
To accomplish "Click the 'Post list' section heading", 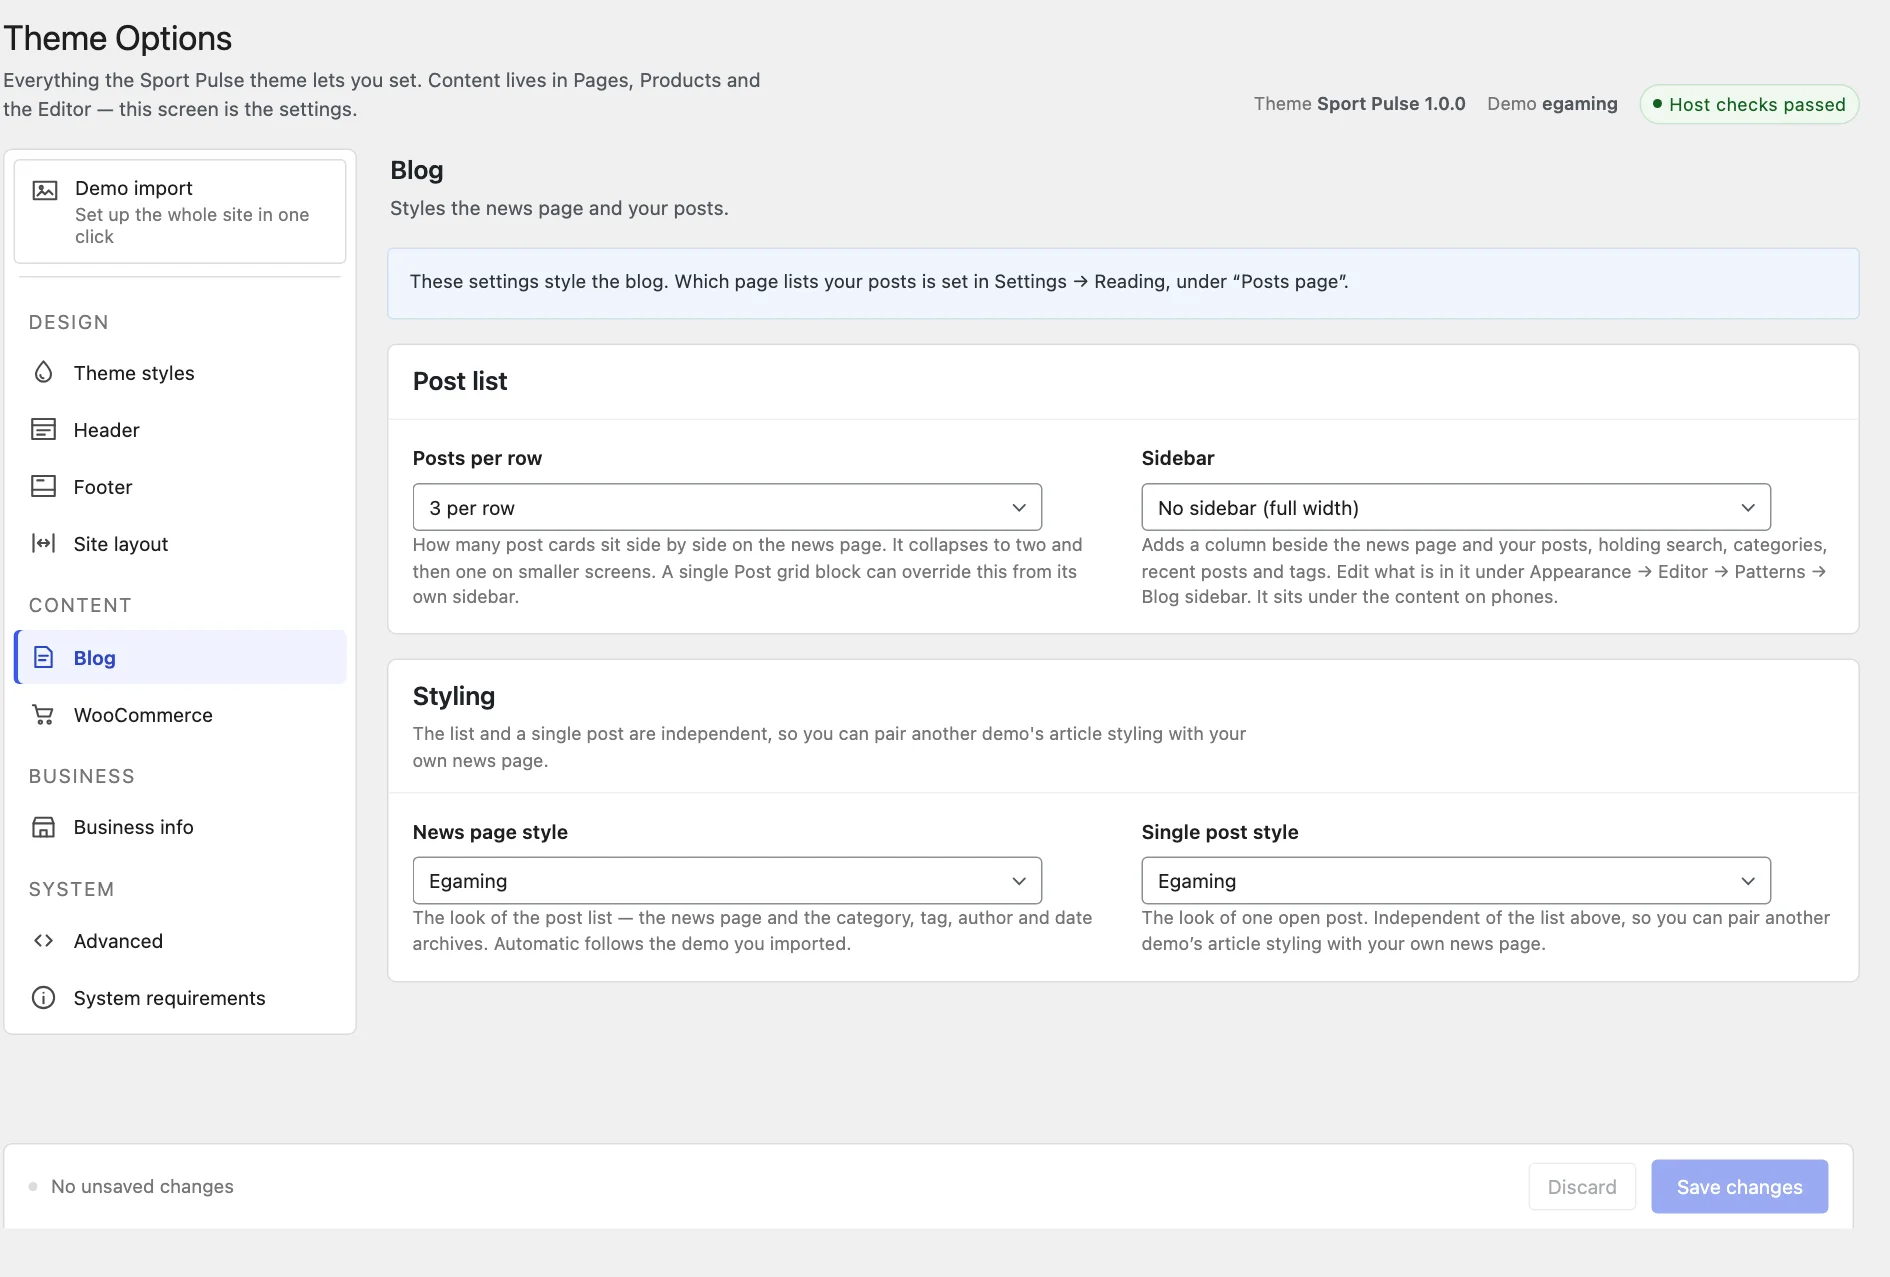I will pos(460,381).
